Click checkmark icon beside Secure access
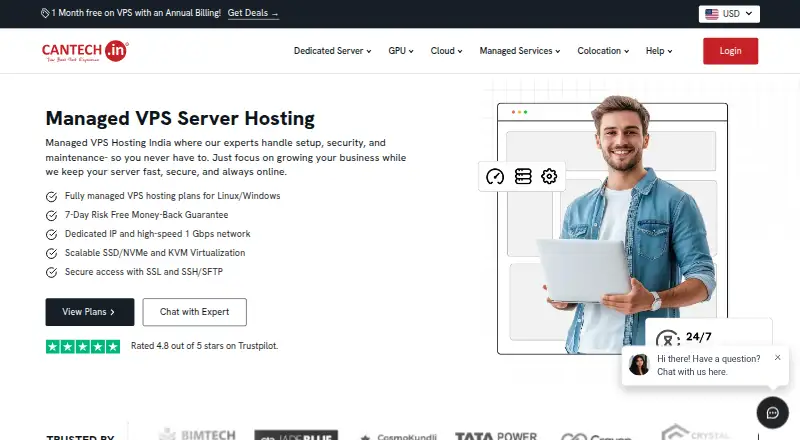The height and width of the screenshot is (440, 800). coord(52,272)
